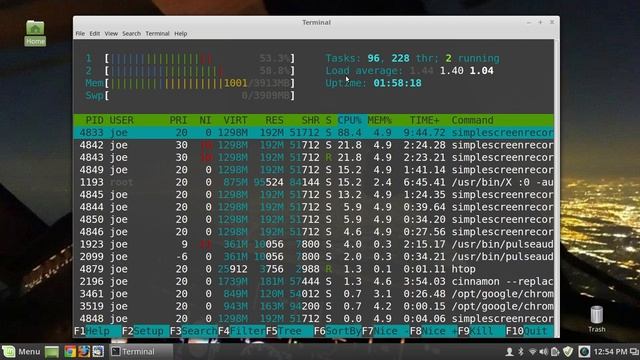
Task: Click the Mem usage meter
Action: (x=190, y=83)
